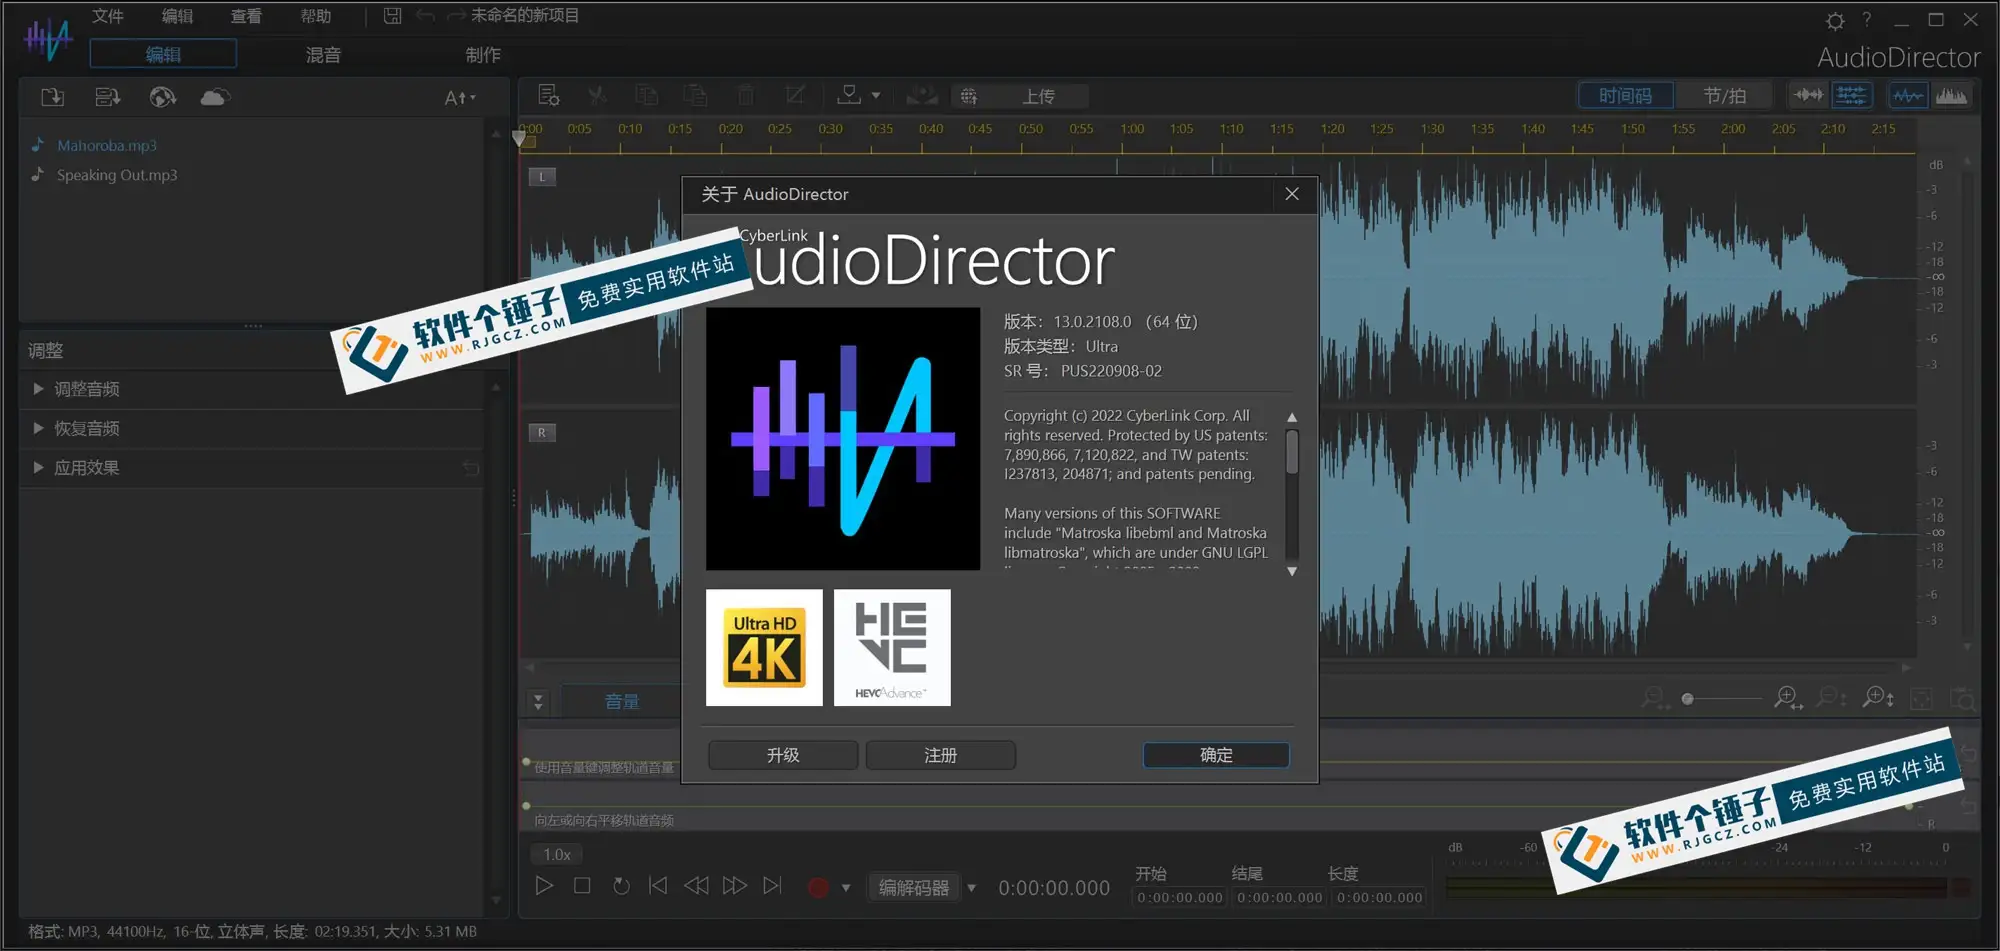Expand the 调整音频 section

coord(88,389)
